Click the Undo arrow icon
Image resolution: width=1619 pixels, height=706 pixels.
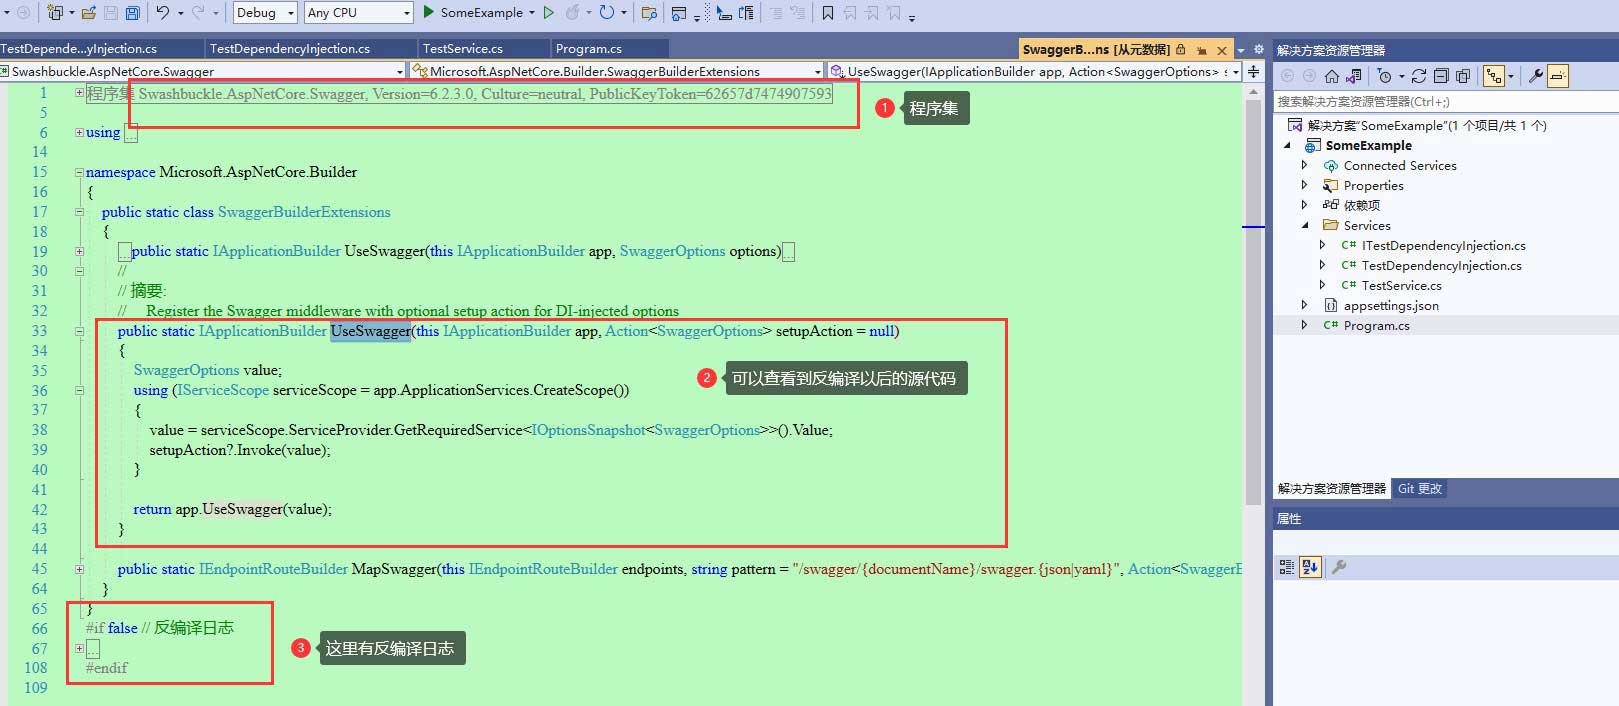point(162,13)
